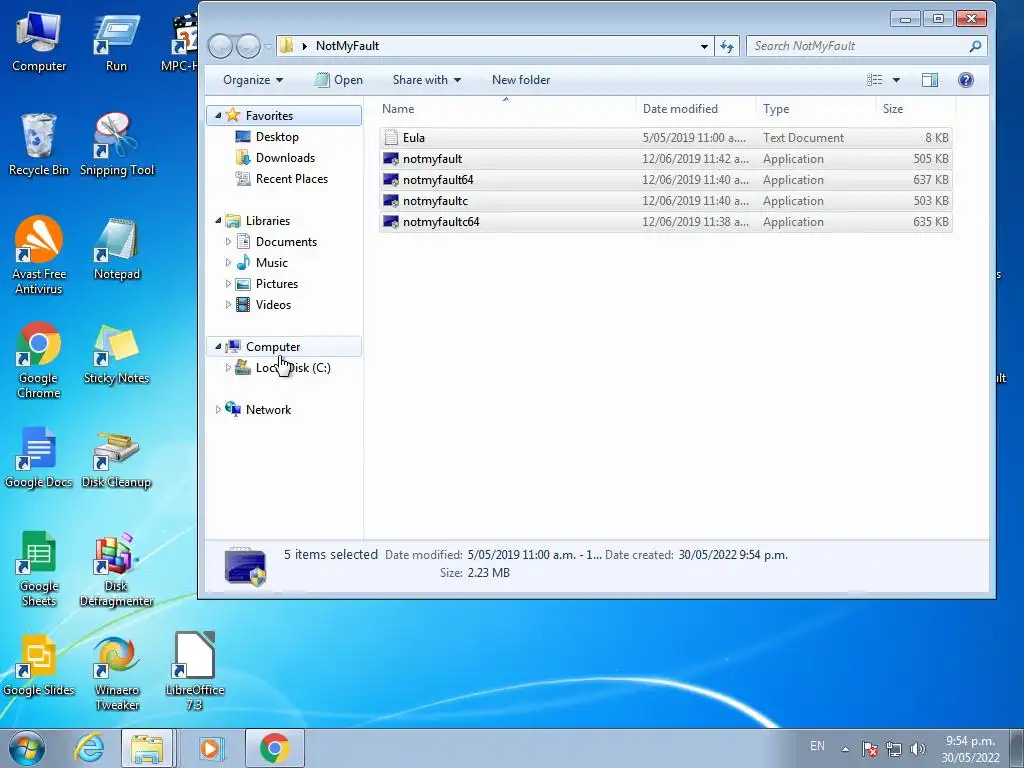Screen dimensions: 1024x768
Task: Open the Share with menu
Action: [x=426, y=80]
